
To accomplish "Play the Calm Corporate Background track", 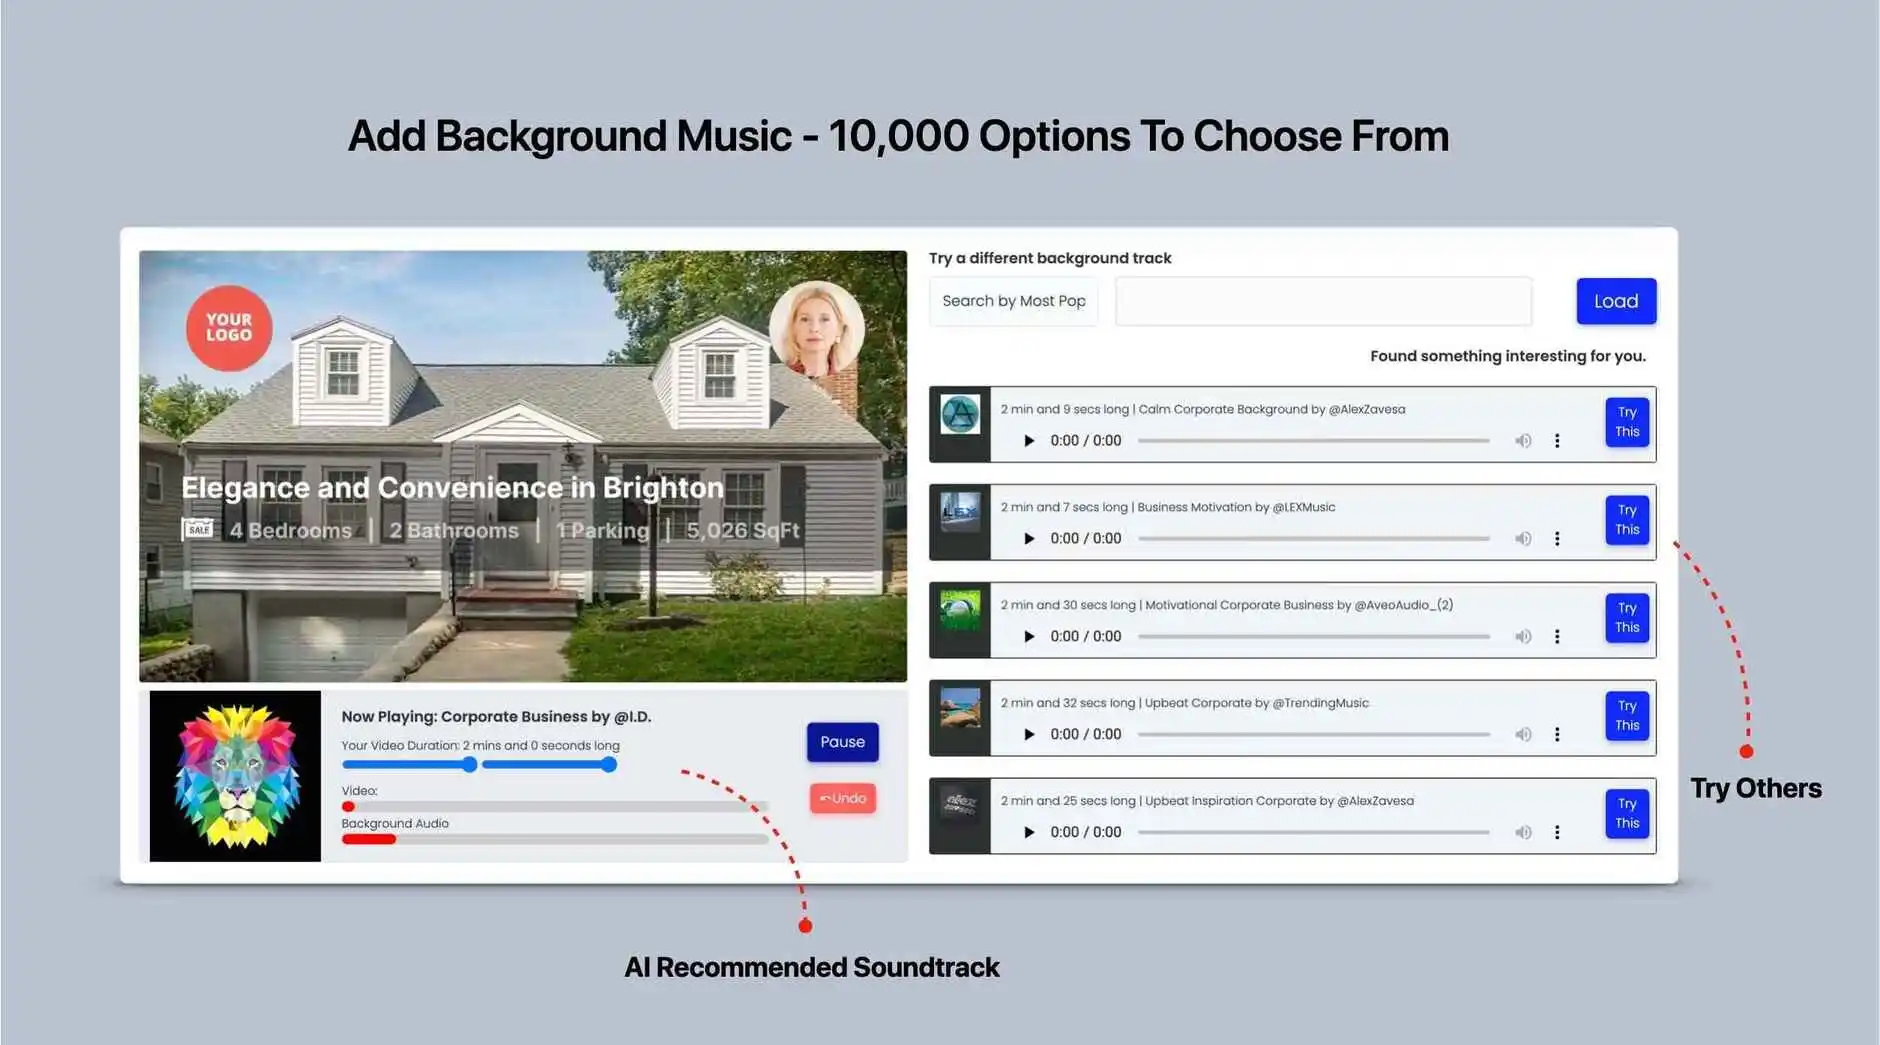I will [1028, 440].
